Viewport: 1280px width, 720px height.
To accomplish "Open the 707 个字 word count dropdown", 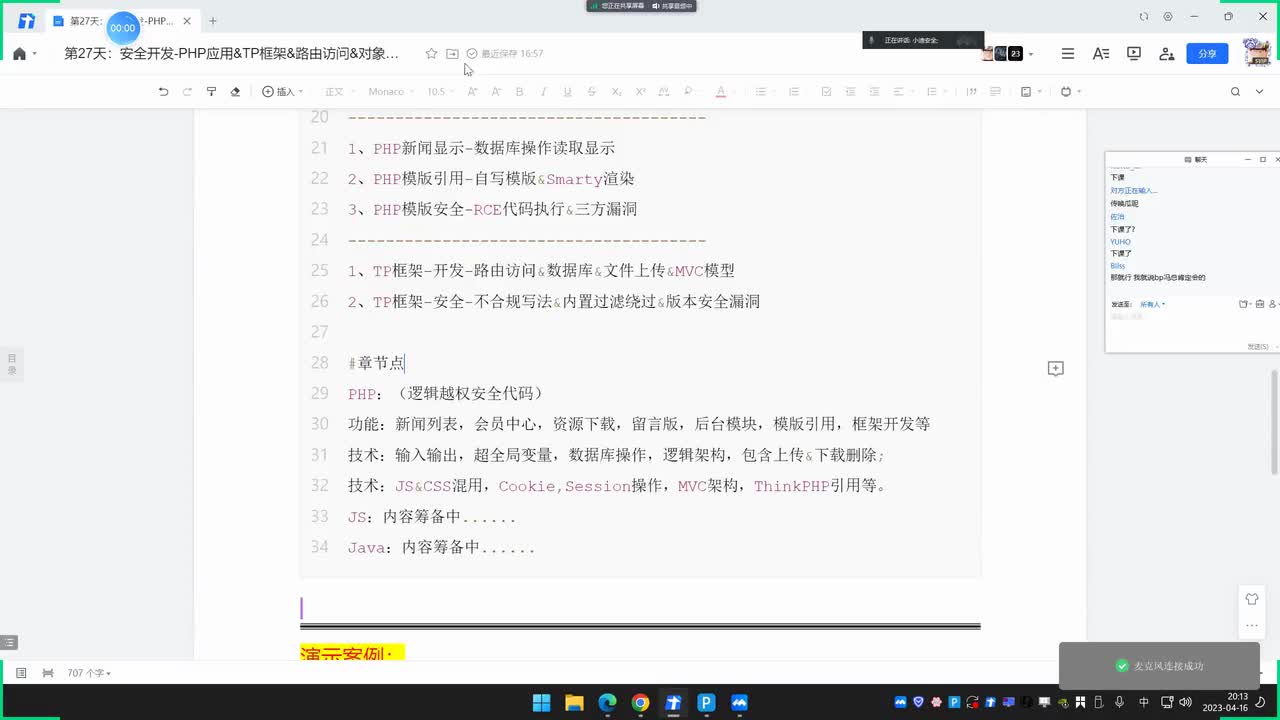I will tap(89, 674).
